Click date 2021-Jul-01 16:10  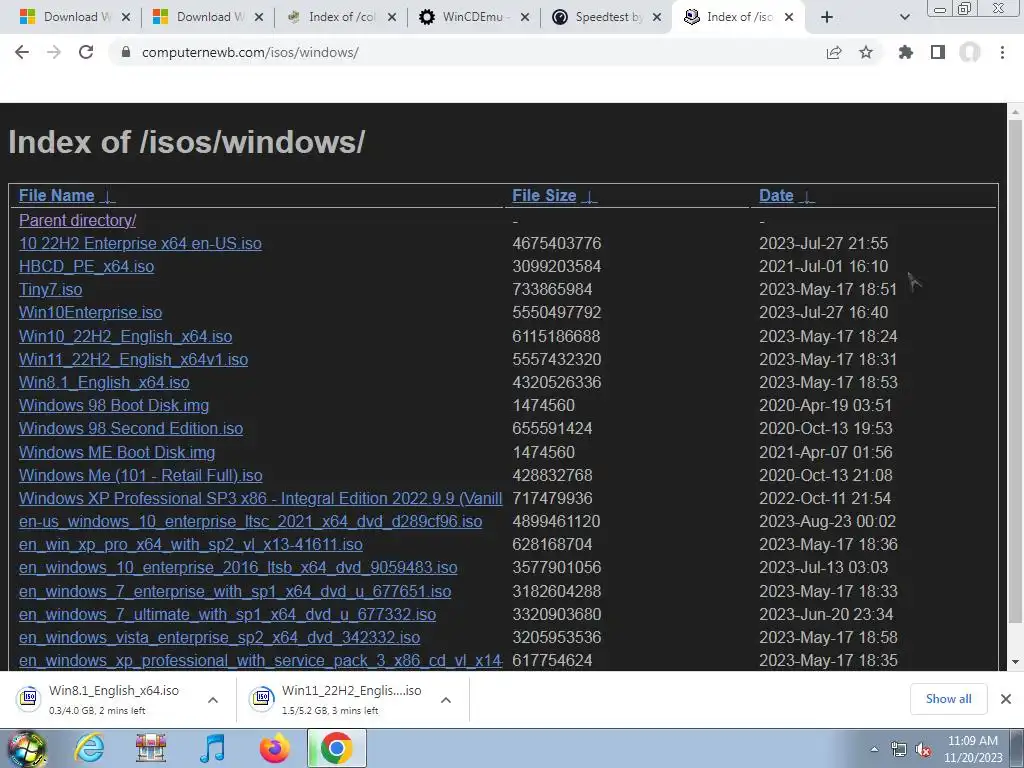pyautogui.click(x=823, y=266)
